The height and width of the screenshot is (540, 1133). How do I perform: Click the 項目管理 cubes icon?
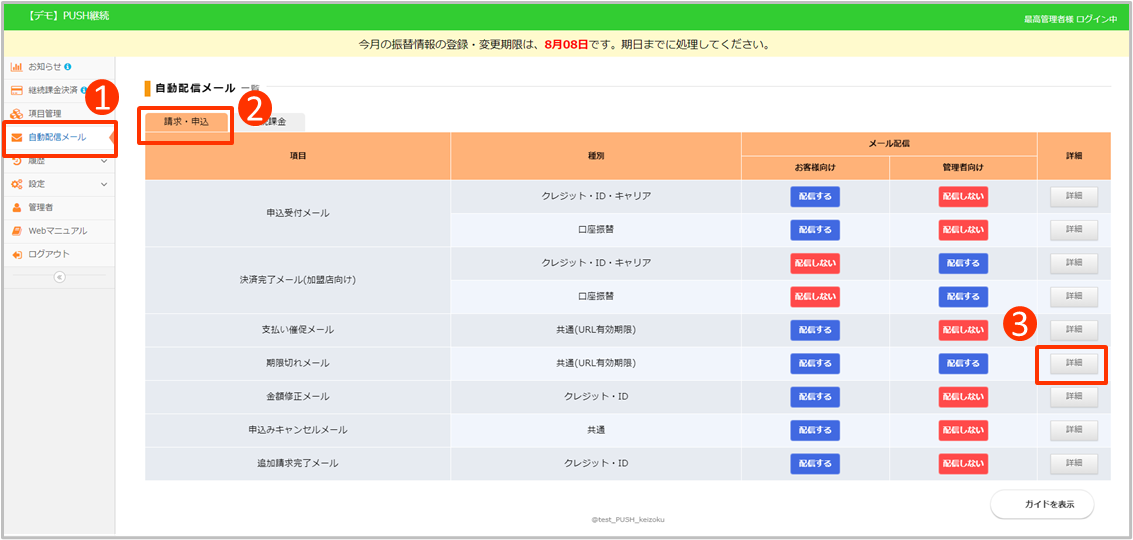coord(17,114)
